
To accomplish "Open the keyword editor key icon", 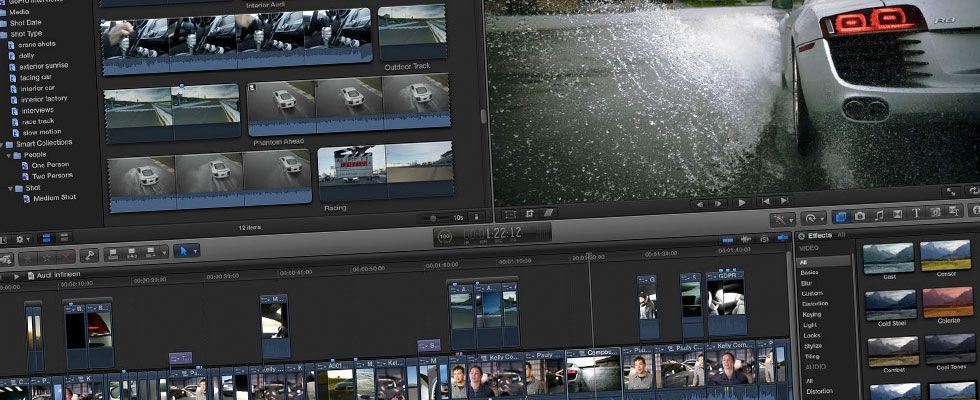I will (89, 255).
